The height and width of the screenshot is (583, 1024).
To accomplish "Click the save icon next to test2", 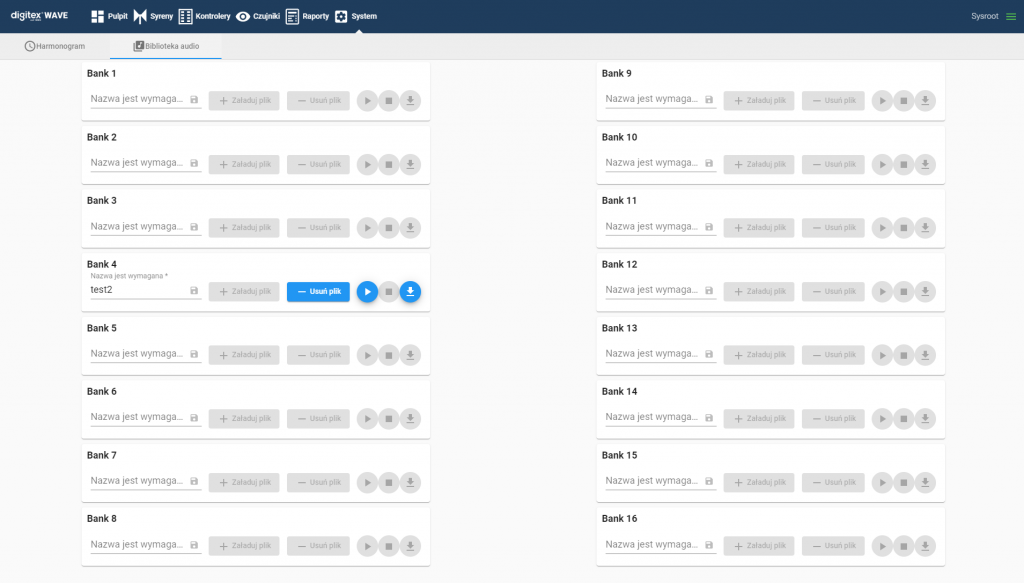I will coord(194,291).
